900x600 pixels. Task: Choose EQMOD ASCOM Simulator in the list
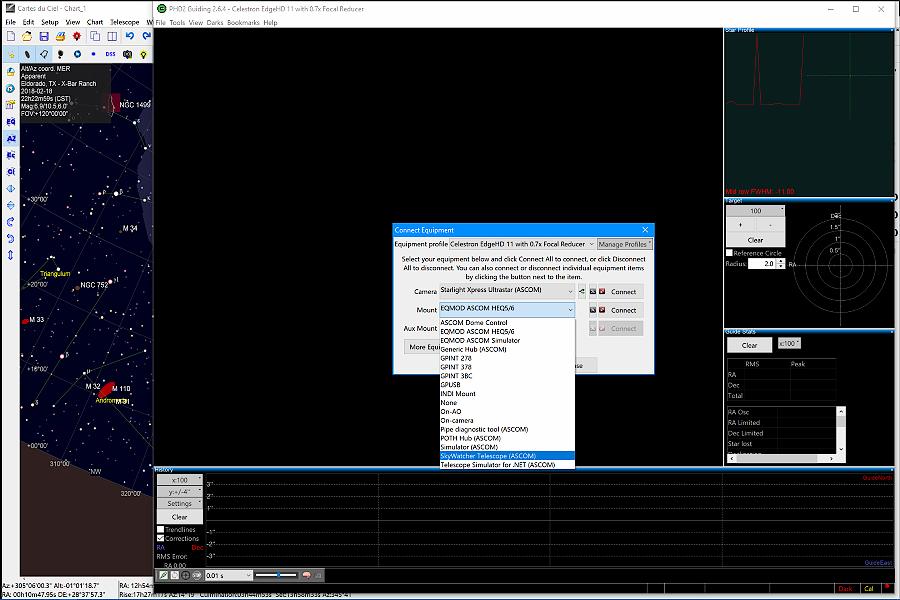[507, 340]
